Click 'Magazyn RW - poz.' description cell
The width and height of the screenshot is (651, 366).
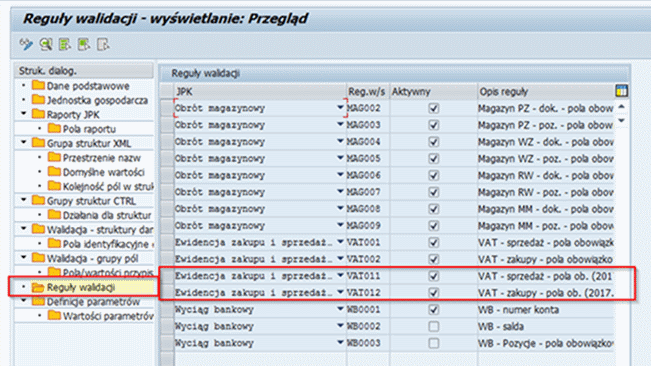pyautogui.click(x=546, y=192)
